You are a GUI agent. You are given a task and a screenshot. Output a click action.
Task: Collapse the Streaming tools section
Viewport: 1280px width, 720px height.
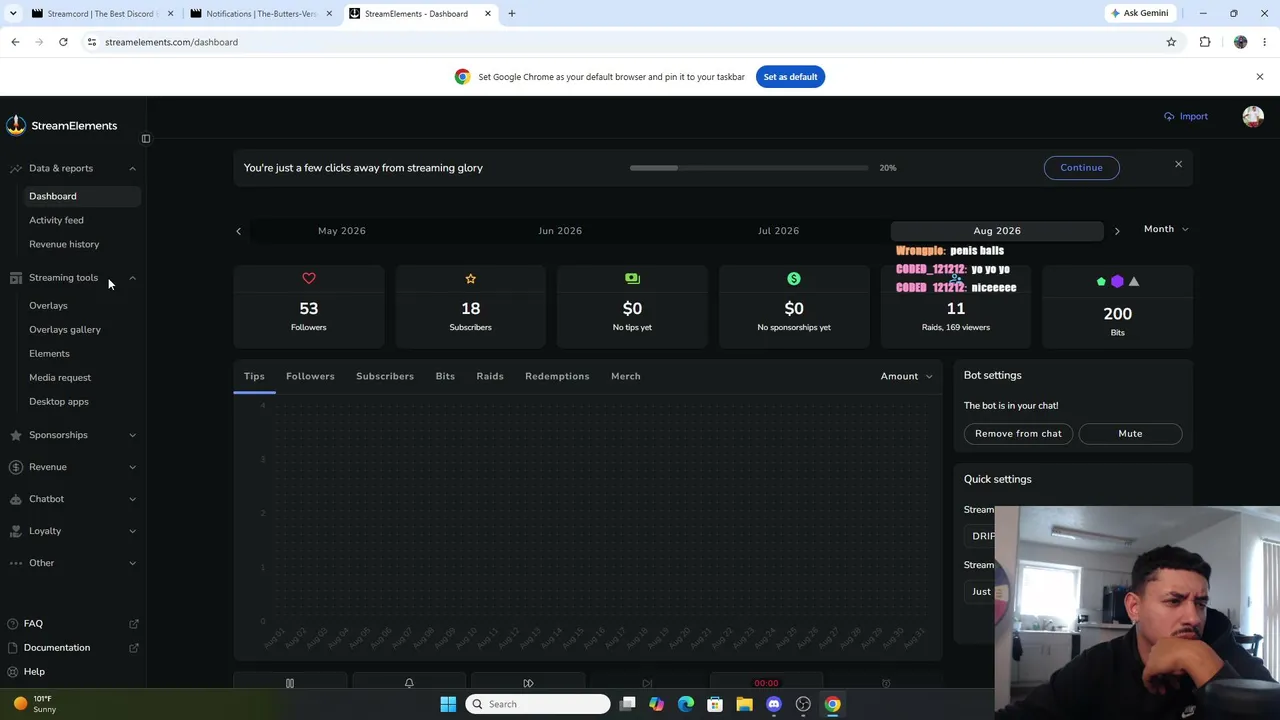point(132,278)
